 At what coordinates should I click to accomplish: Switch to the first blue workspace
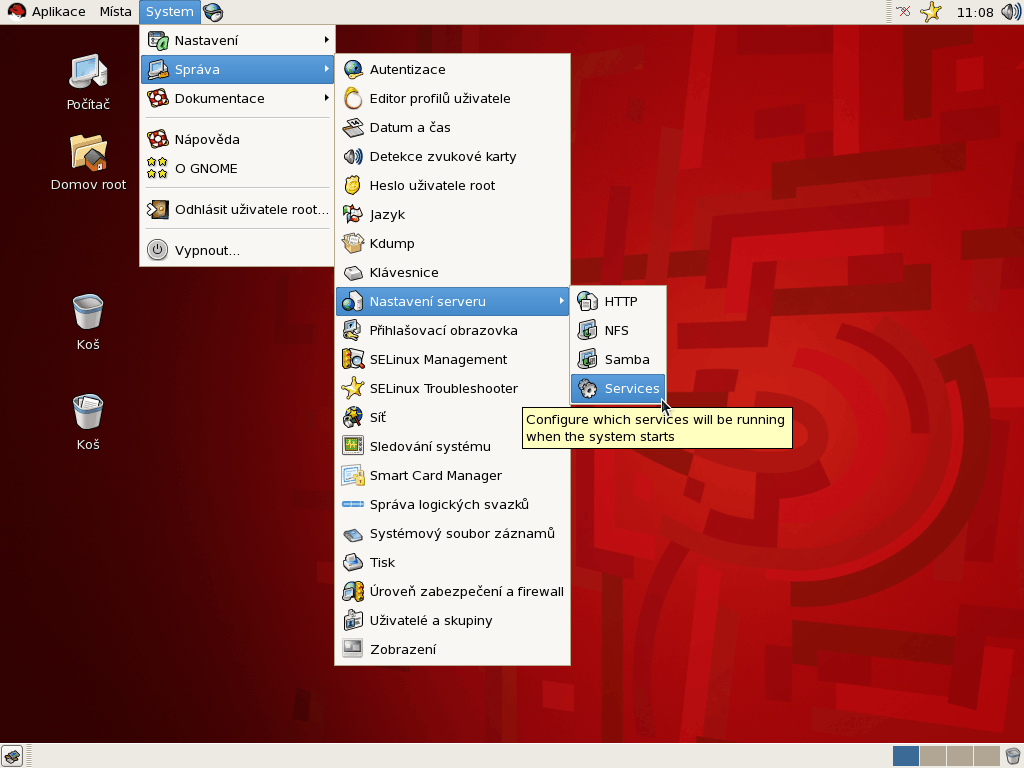coord(906,756)
